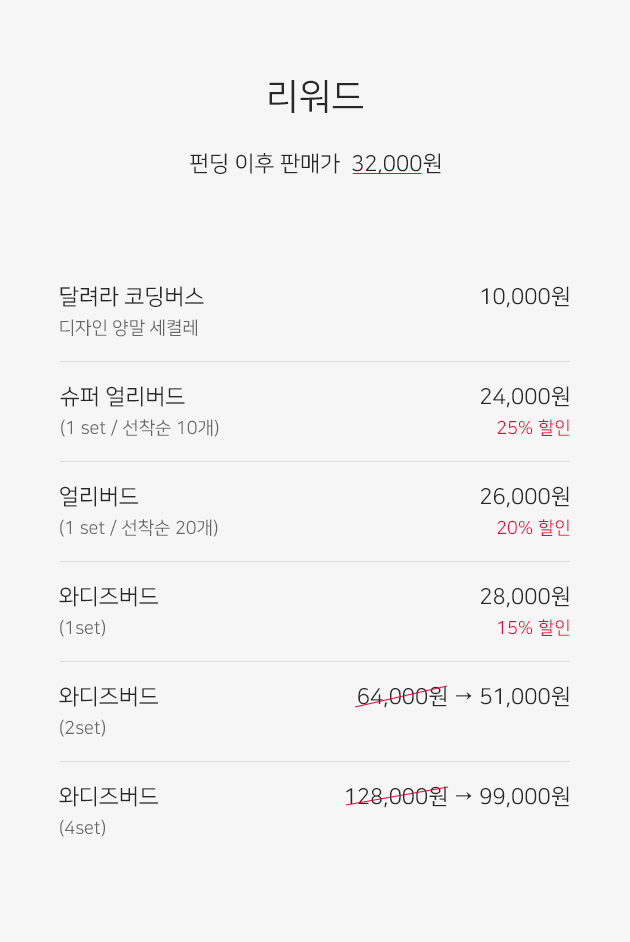Select the 슈퍼 얼리버드 reward
The height and width of the screenshot is (942, 630).
[122, 396]
